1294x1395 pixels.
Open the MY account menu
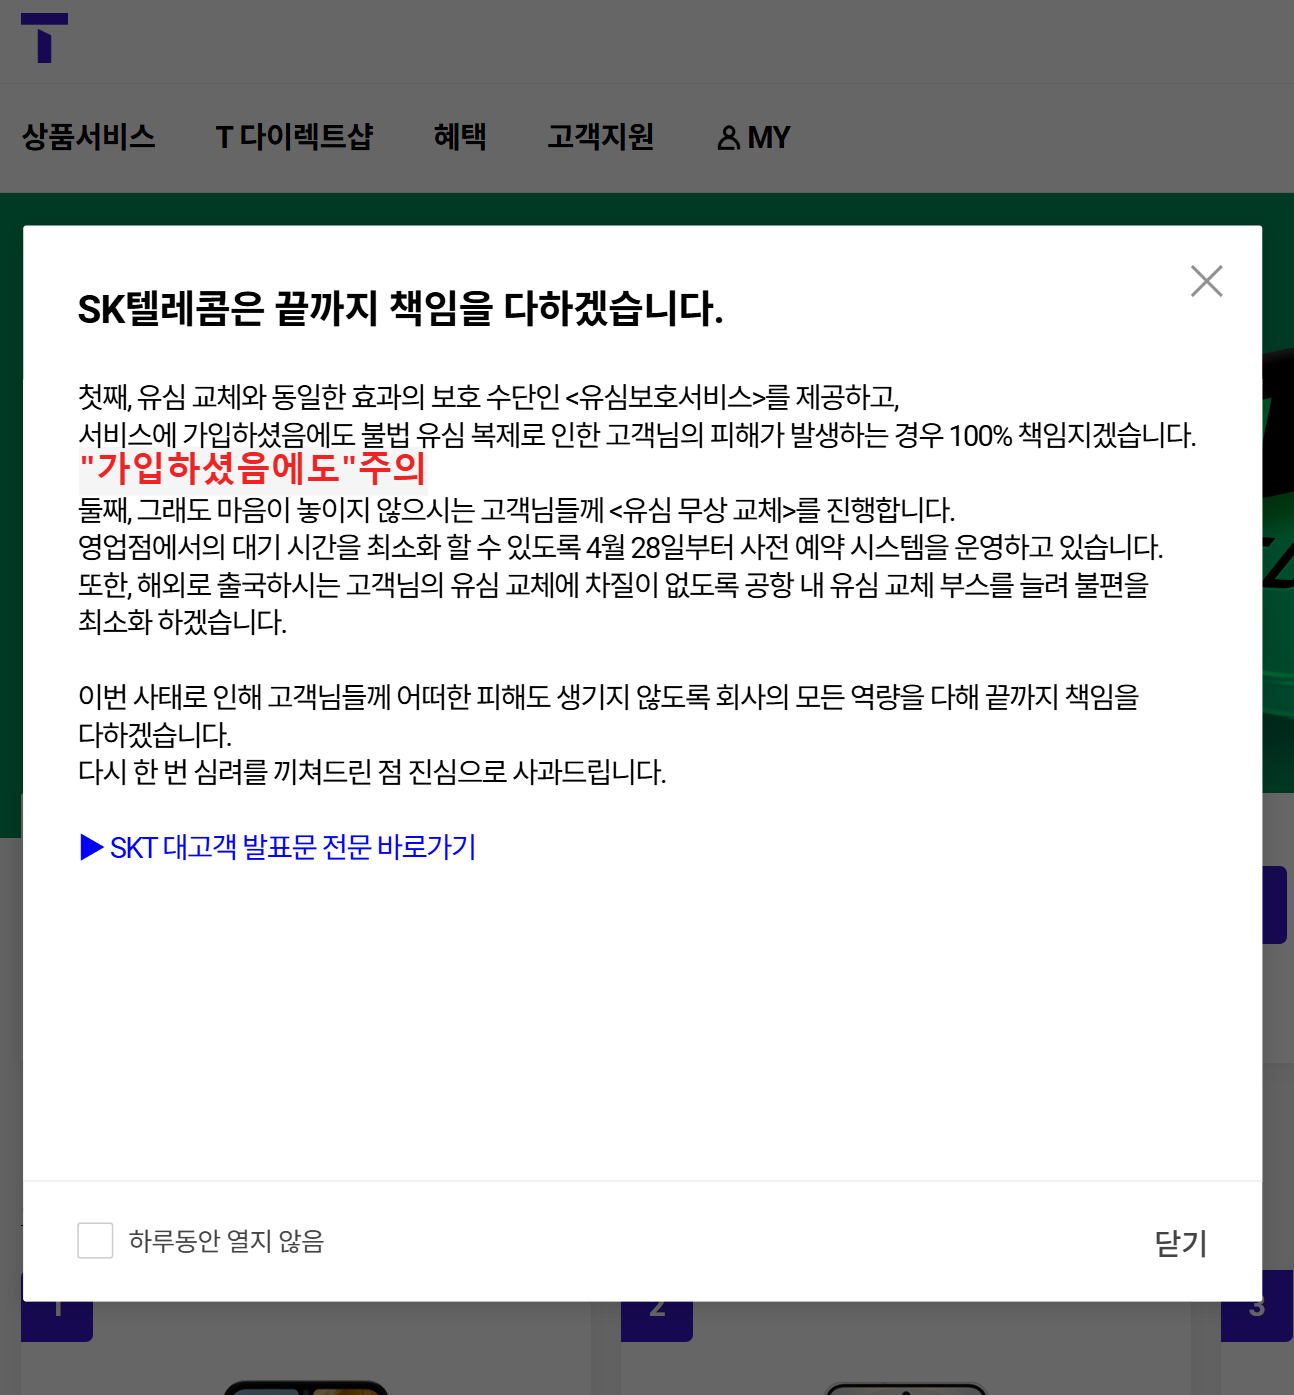click(754, 138)
